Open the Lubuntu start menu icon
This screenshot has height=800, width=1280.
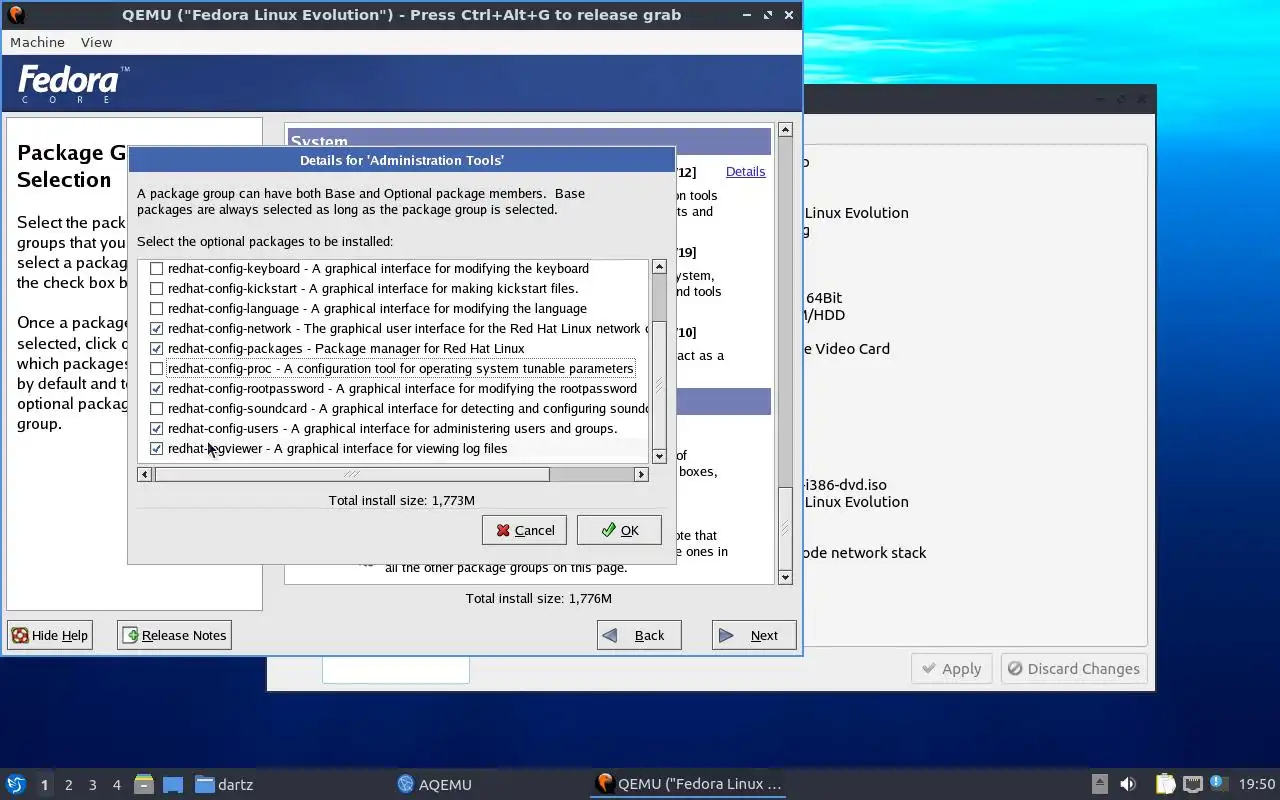(15, 784)
